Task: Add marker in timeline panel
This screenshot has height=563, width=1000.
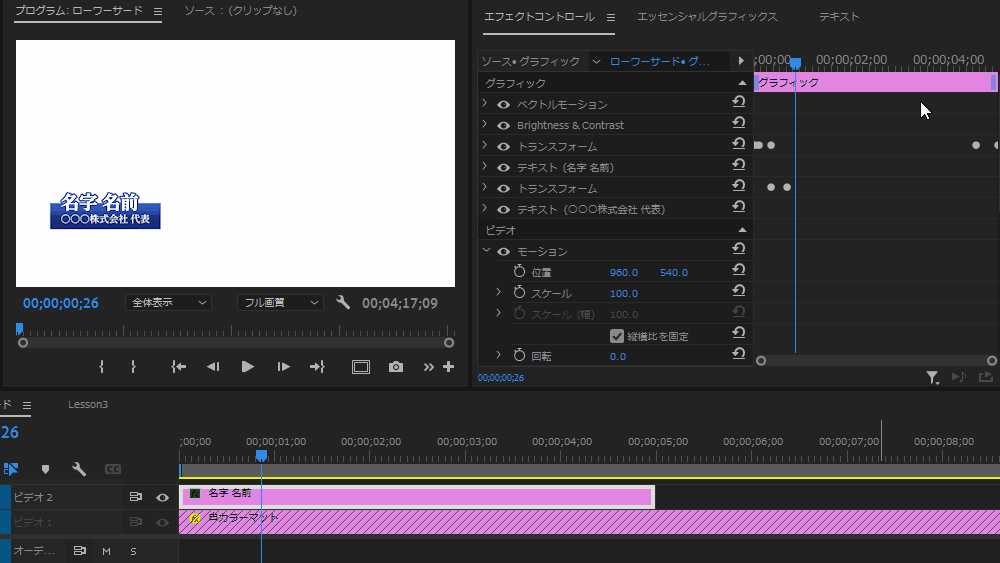Action: pos(45,469)
